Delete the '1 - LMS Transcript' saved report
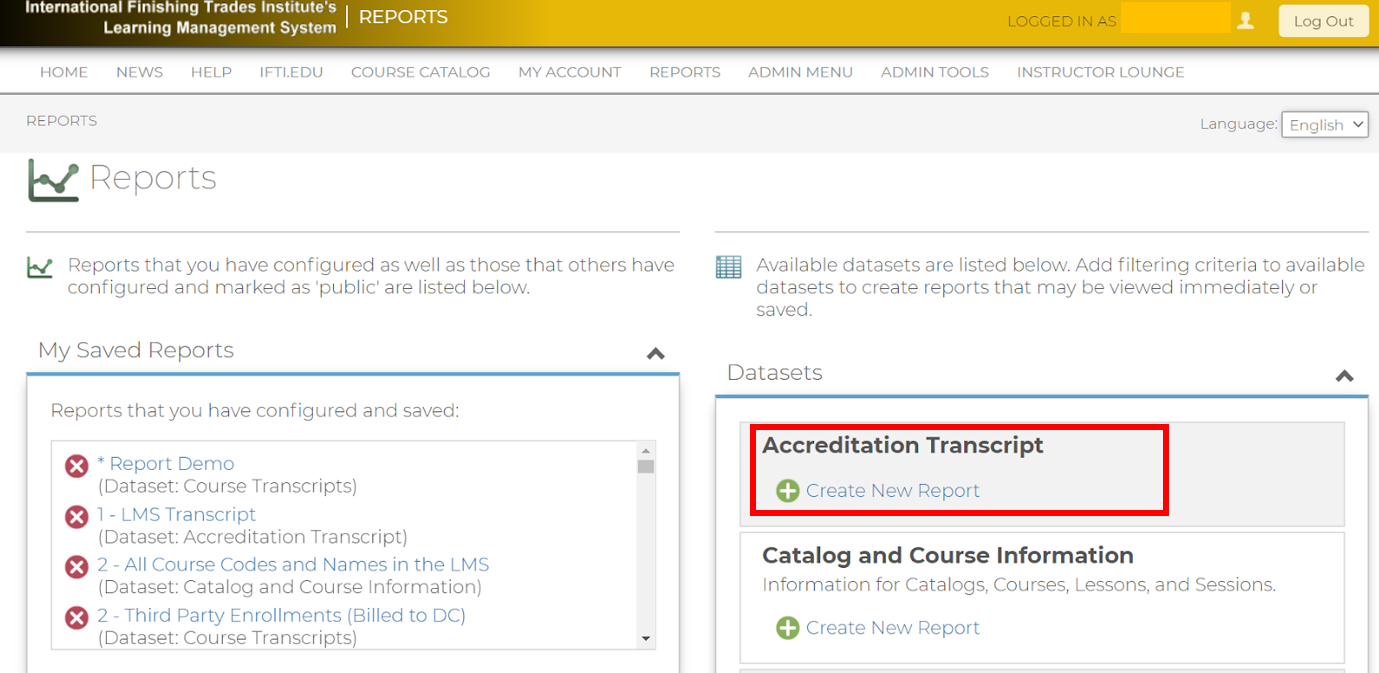This screenshot has height=673, width=1379. (x=77, y=517)
